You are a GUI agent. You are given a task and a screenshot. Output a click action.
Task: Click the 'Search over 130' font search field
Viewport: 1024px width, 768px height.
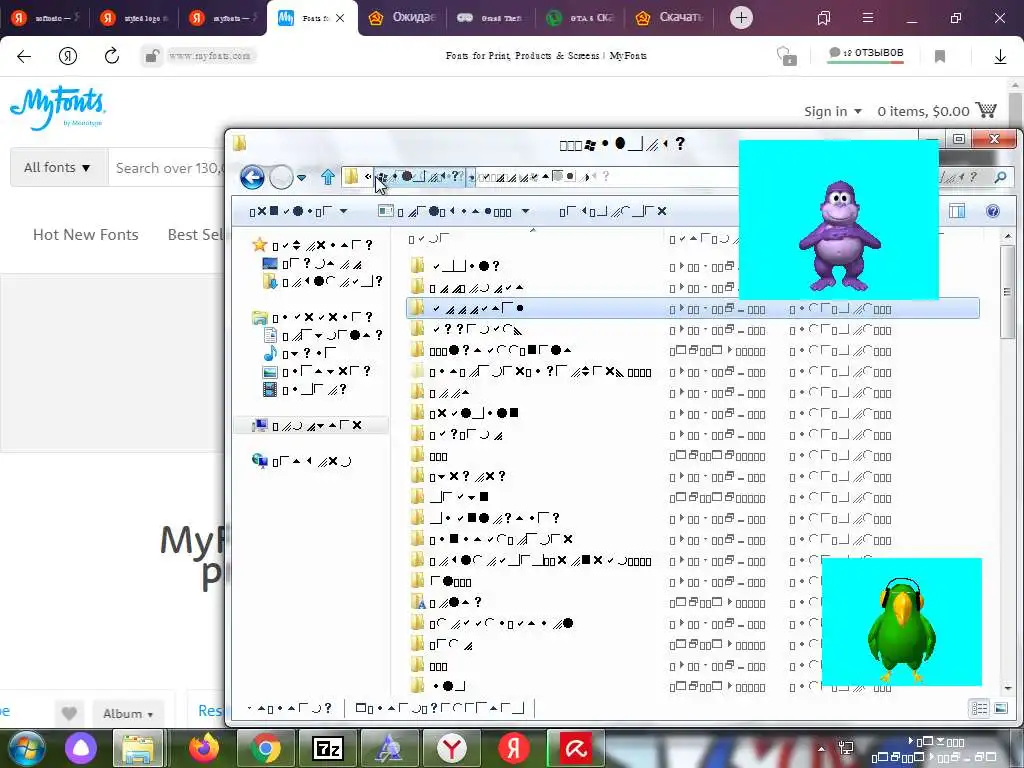tap(167, 168)
